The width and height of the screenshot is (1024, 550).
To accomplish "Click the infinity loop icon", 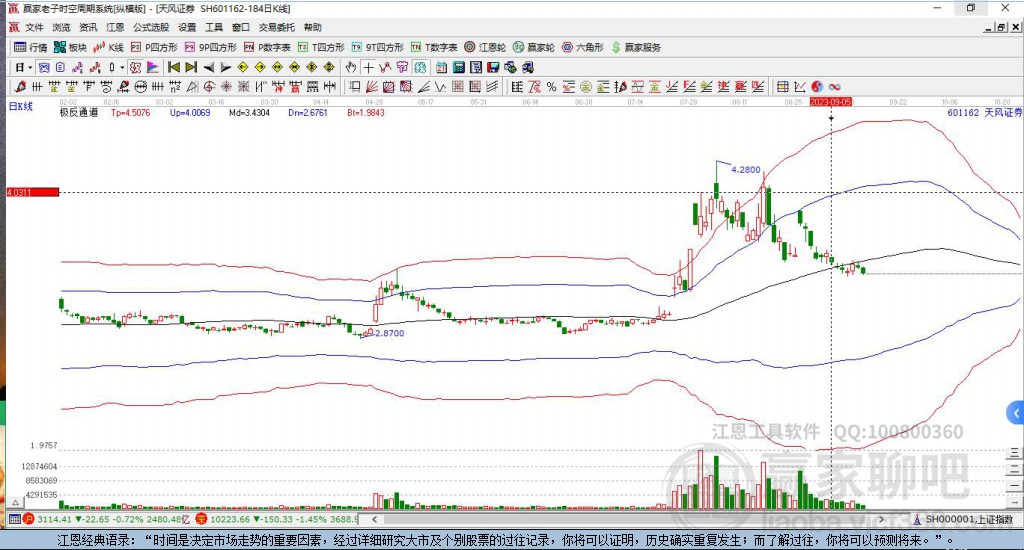I will pyautogui.click(x=835, y=86).
